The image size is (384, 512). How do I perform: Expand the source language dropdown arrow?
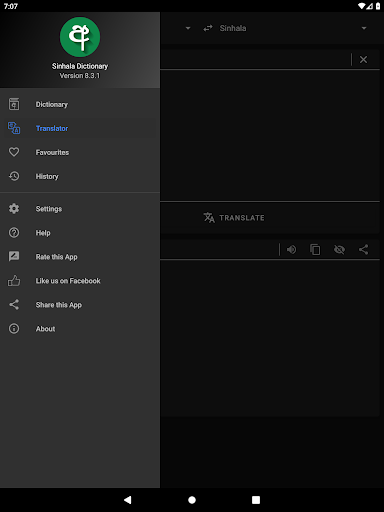tap(188, 28)
